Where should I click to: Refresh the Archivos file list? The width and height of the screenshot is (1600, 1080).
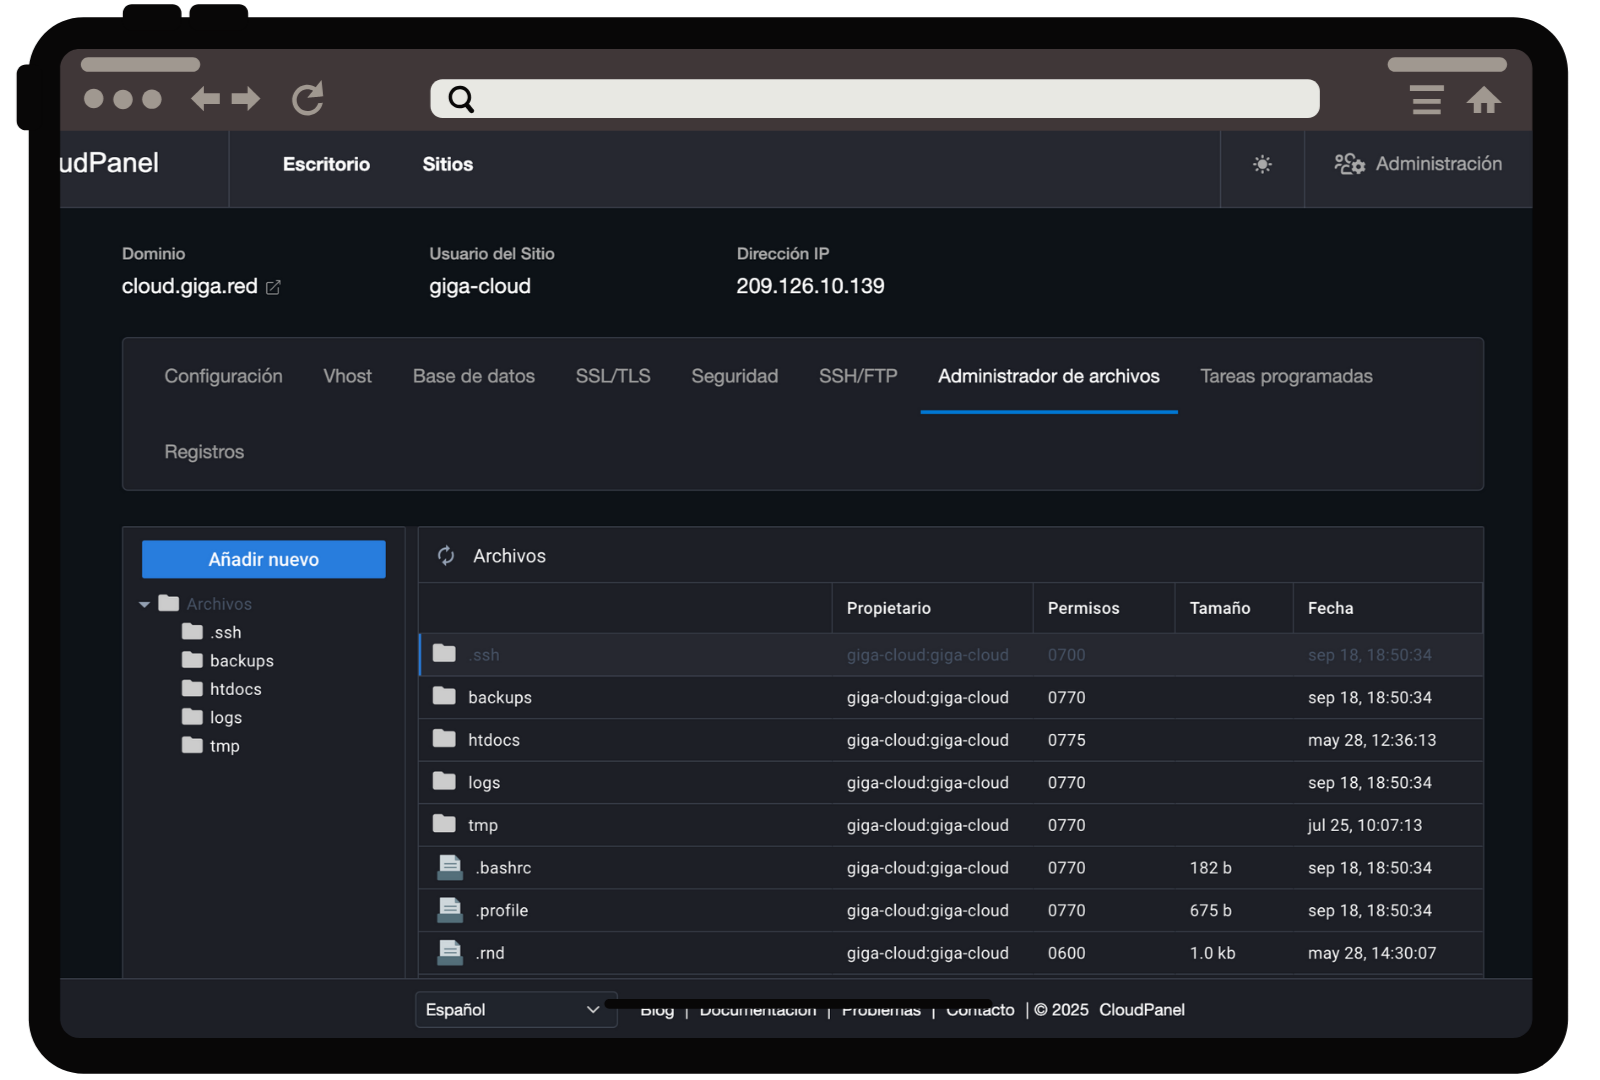[446, 556]
